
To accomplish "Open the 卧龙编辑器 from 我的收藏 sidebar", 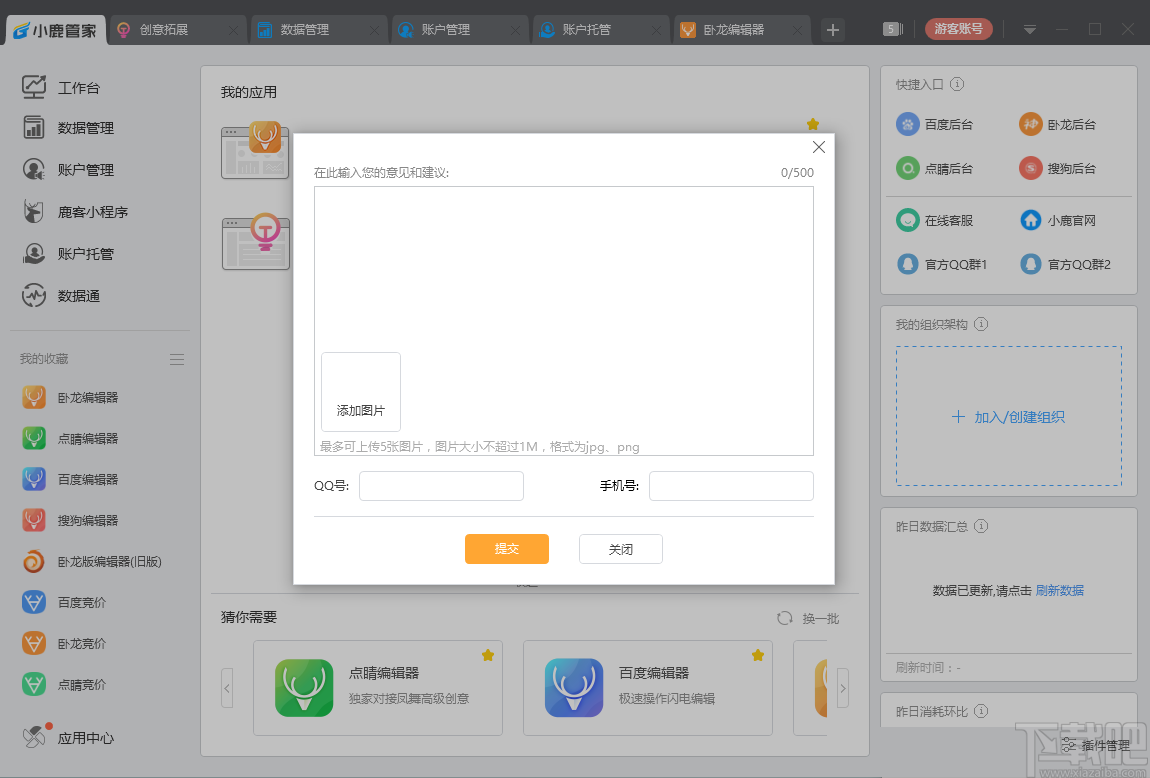I will (85, 397).
